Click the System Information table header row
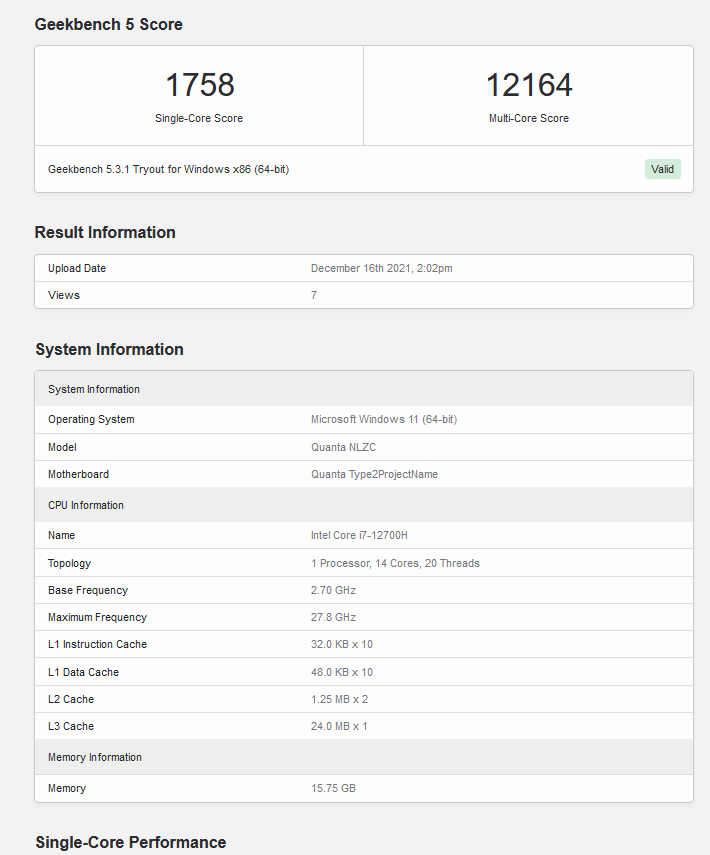Image resolution: width=710 pixels, height=855 pixels. 364,389
